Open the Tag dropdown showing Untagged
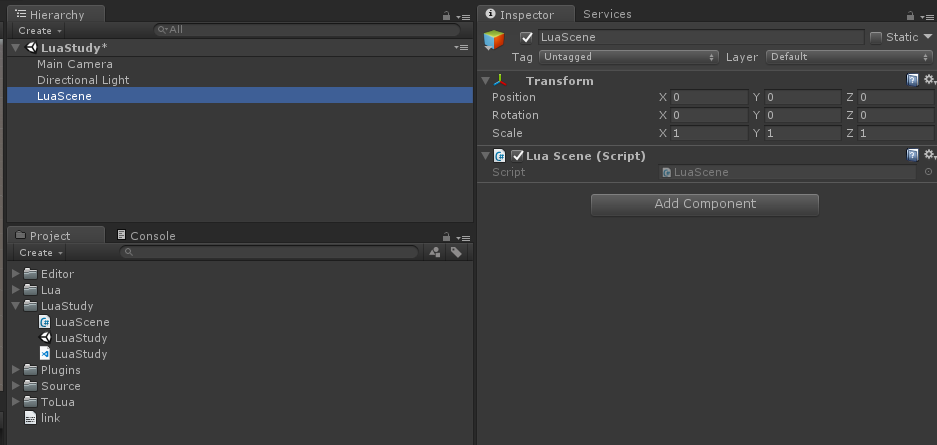This screenshot has height=445, width=937. 628,57
